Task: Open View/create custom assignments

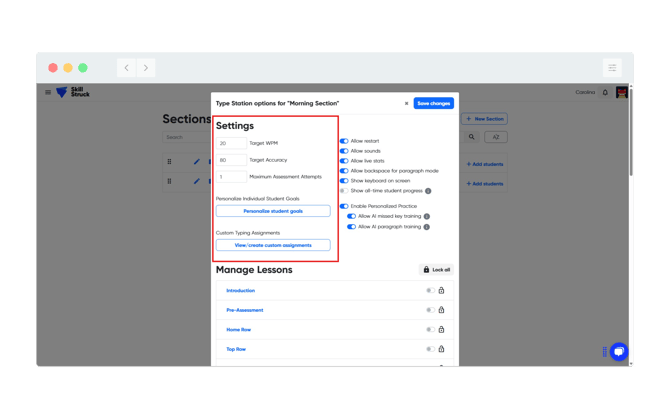Action: (x=273, y=245)
